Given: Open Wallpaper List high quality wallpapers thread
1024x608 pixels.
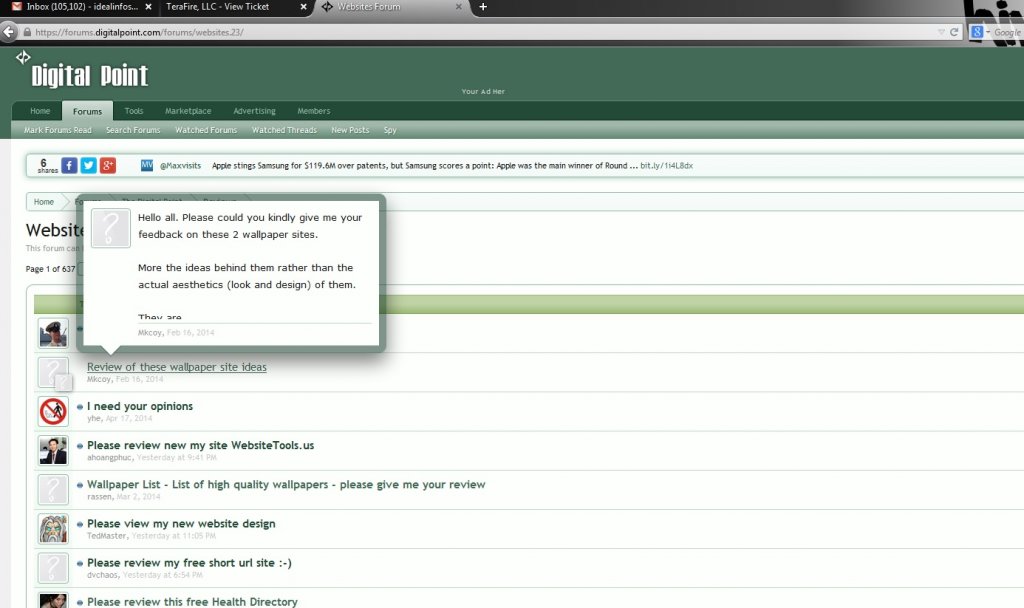Looking at the screenshot, I should coord(286,485).
